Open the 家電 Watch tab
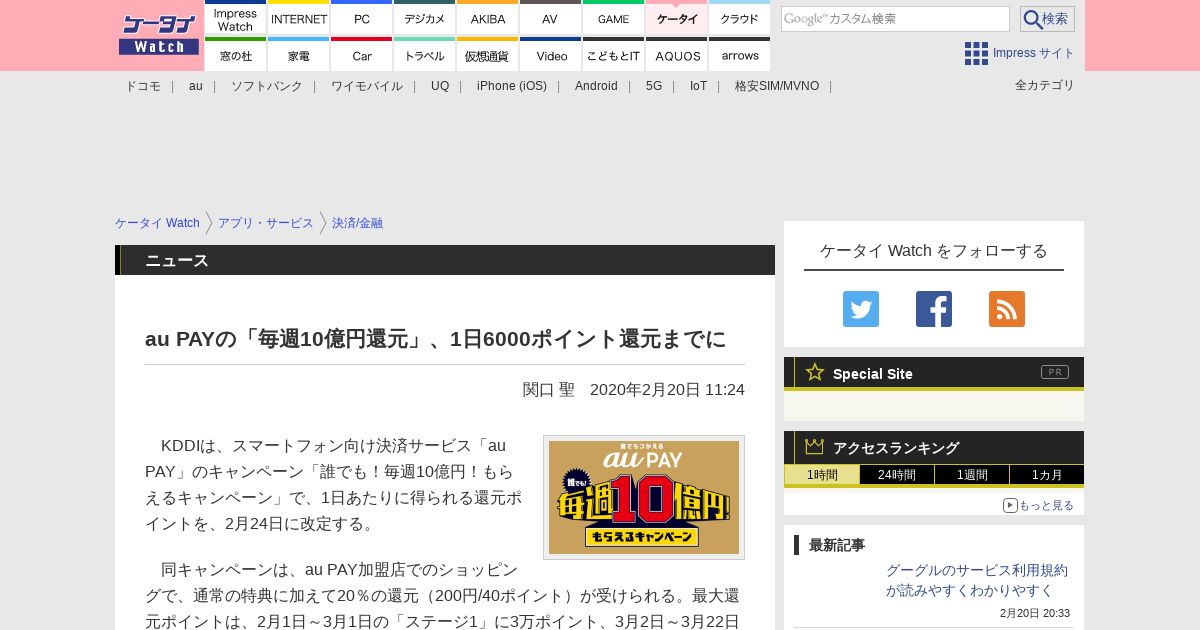1200x630 pixels. (x=299, y=54)
